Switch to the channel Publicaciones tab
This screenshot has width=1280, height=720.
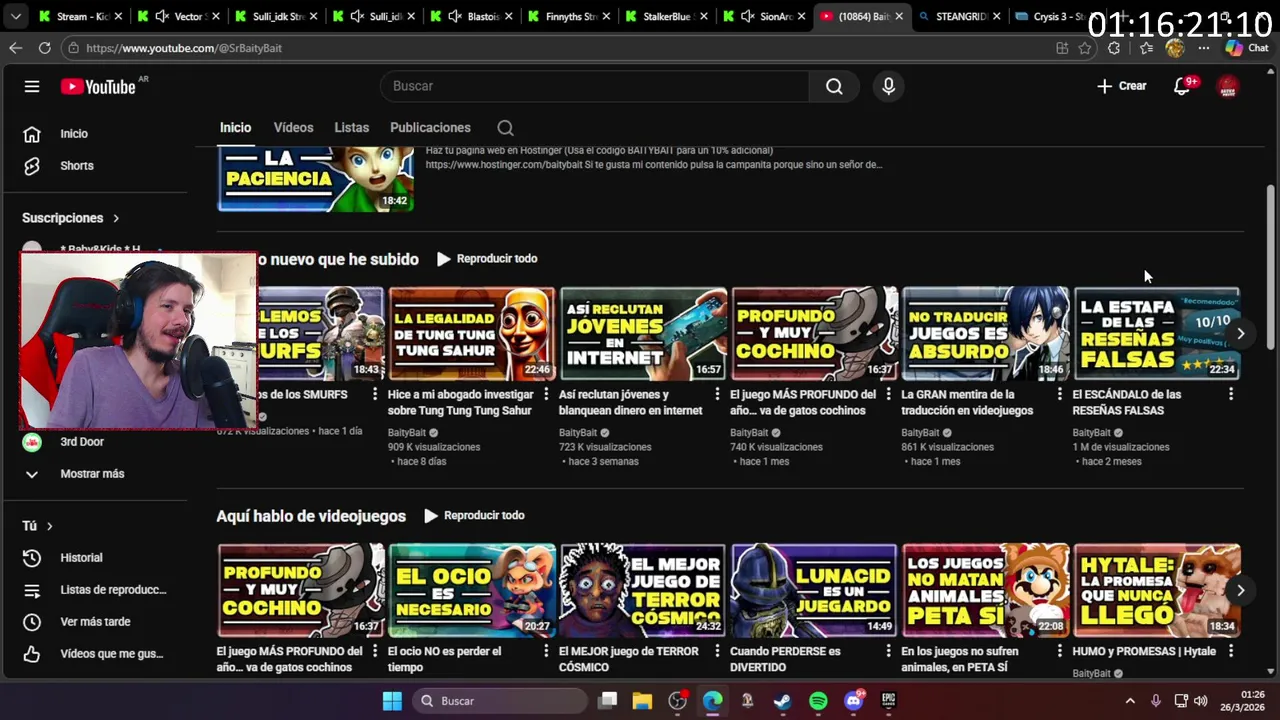[430, 128]
